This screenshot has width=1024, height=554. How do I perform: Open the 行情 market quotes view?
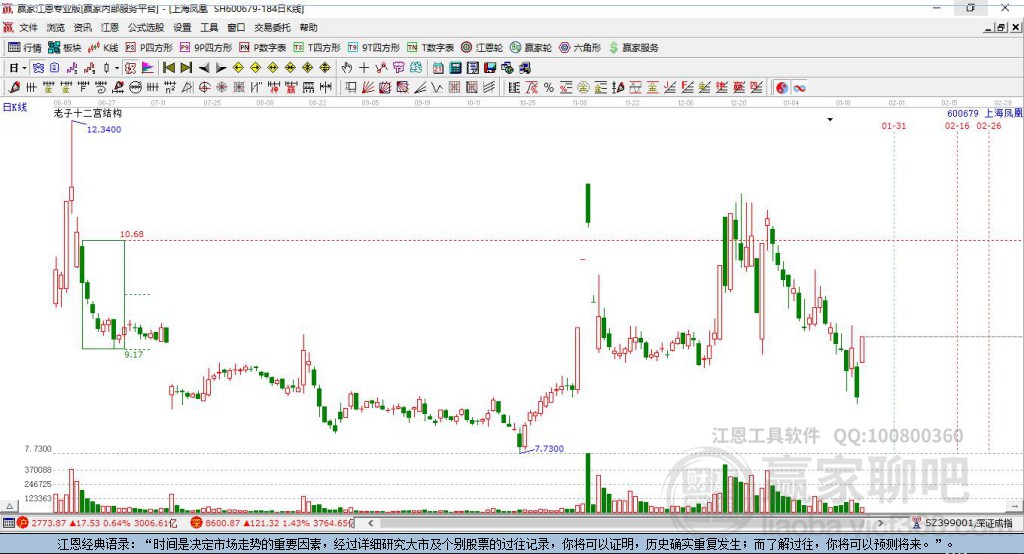coord(24,48)
